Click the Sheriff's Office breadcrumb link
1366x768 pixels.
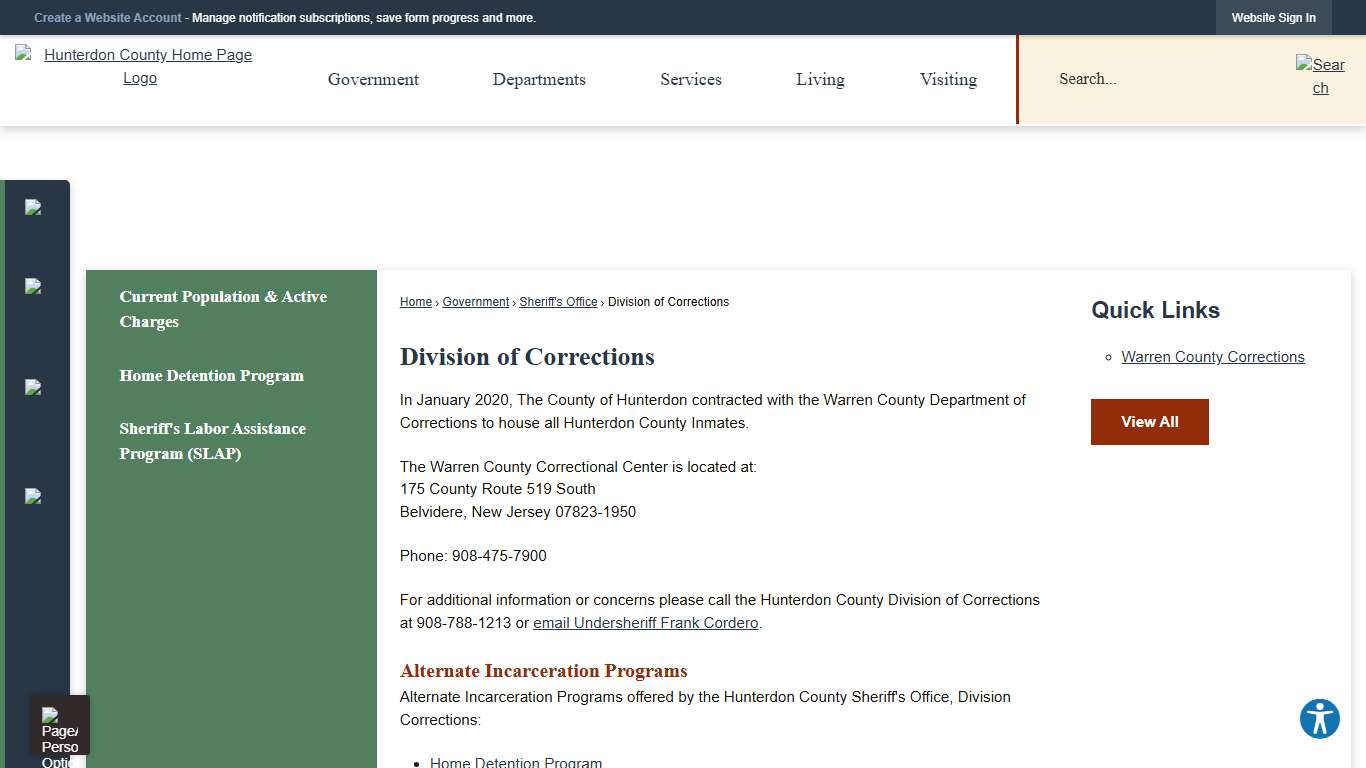(x=558, y=301)
